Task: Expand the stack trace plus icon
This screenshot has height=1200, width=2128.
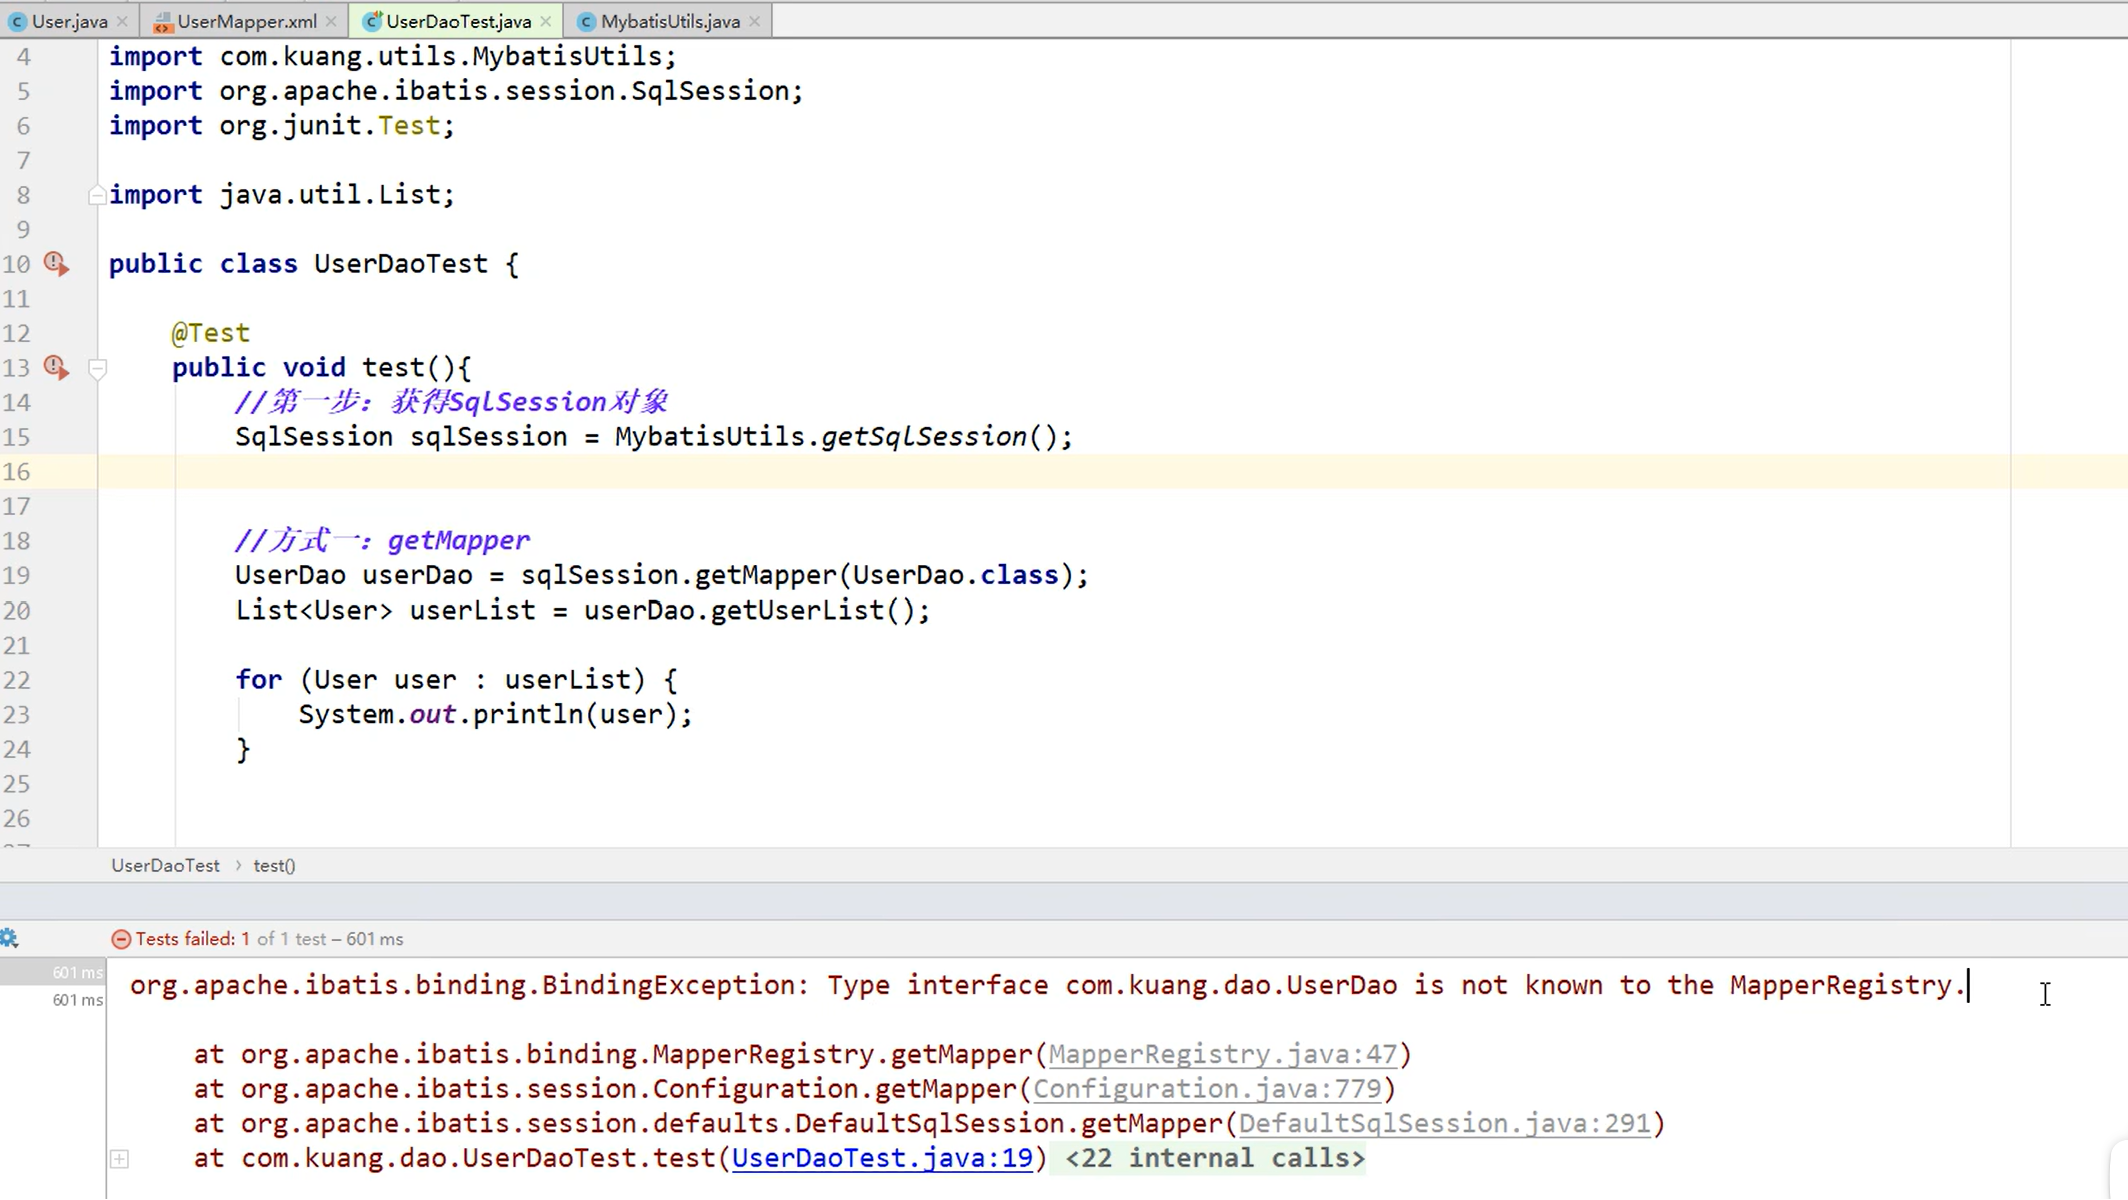Action: 119,1159
